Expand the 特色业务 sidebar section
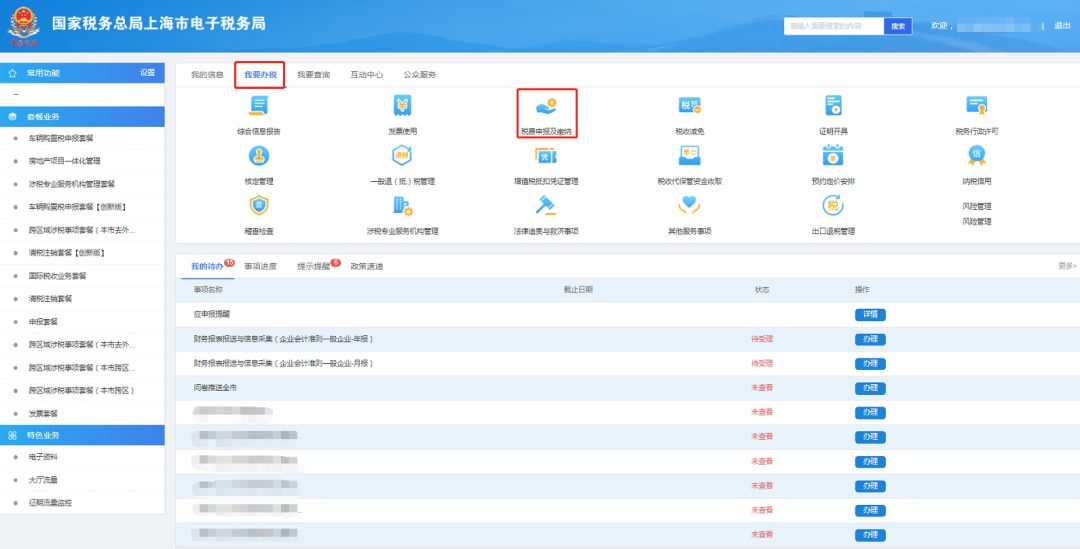The width and height of the screenshot is (1080, 549). (x=82, y=435)
